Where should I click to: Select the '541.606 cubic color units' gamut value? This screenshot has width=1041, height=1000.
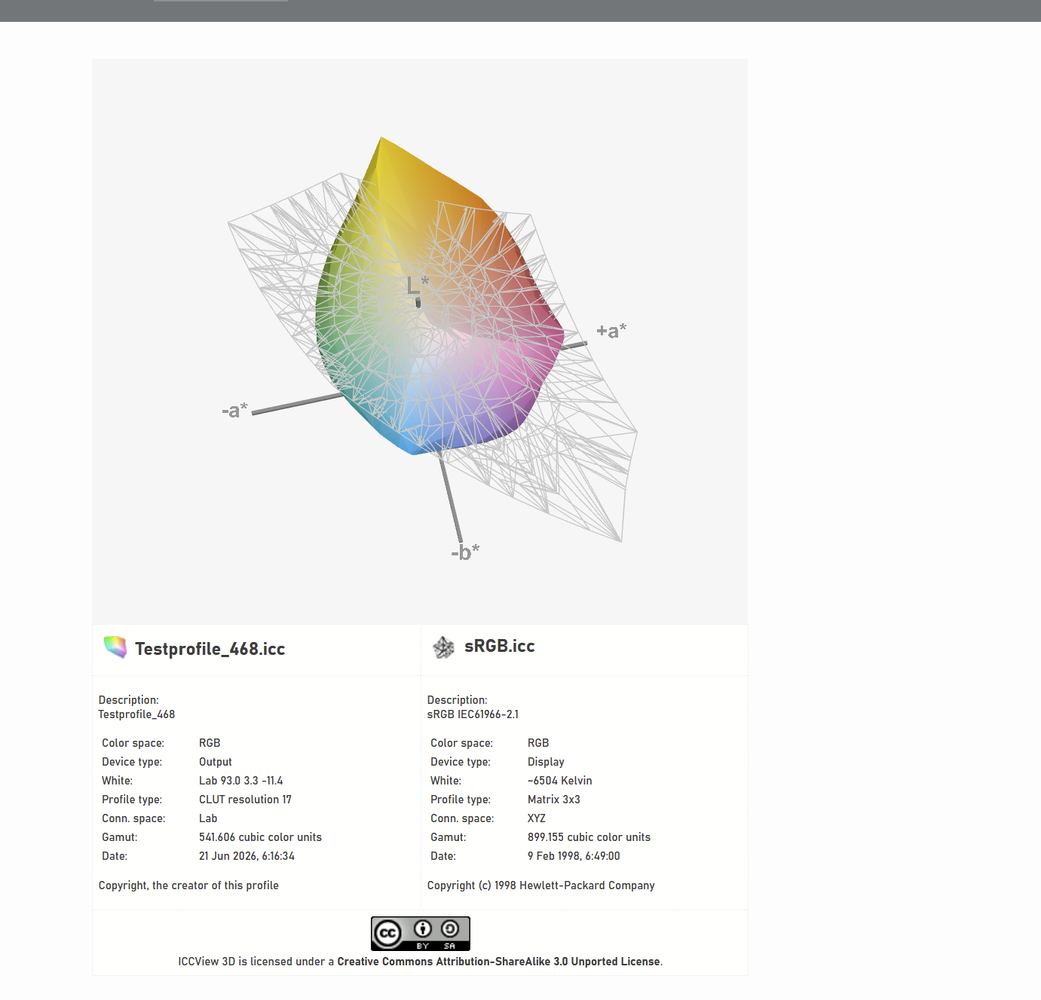[260, 837]
